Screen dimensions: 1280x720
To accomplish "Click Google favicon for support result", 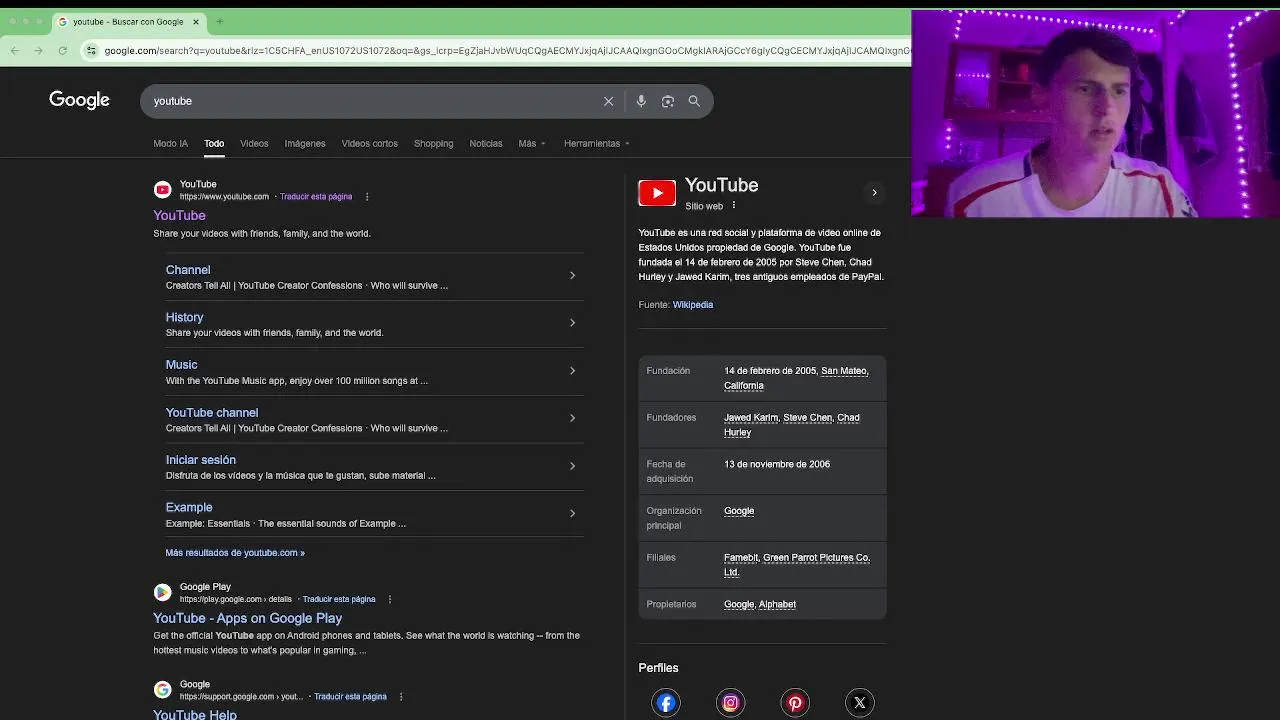I will [x=162, y=689].
